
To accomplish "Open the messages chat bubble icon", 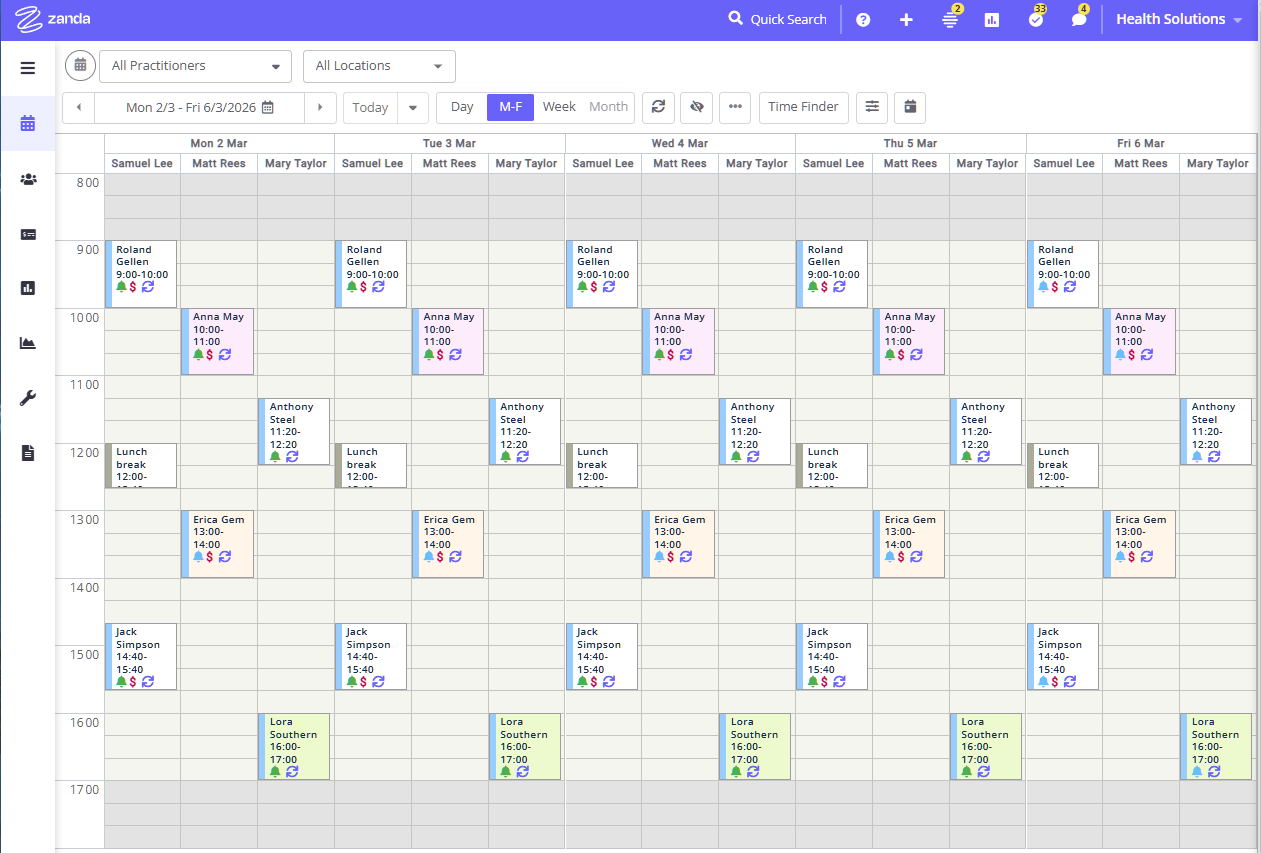I will coord(1078,20).
